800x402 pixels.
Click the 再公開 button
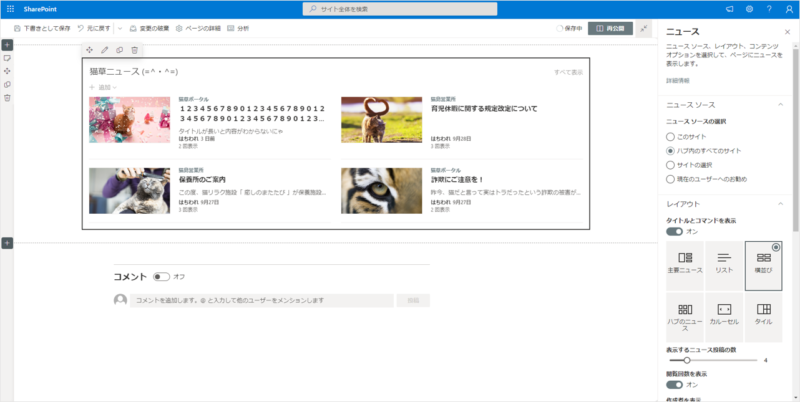tap(609, 29)
